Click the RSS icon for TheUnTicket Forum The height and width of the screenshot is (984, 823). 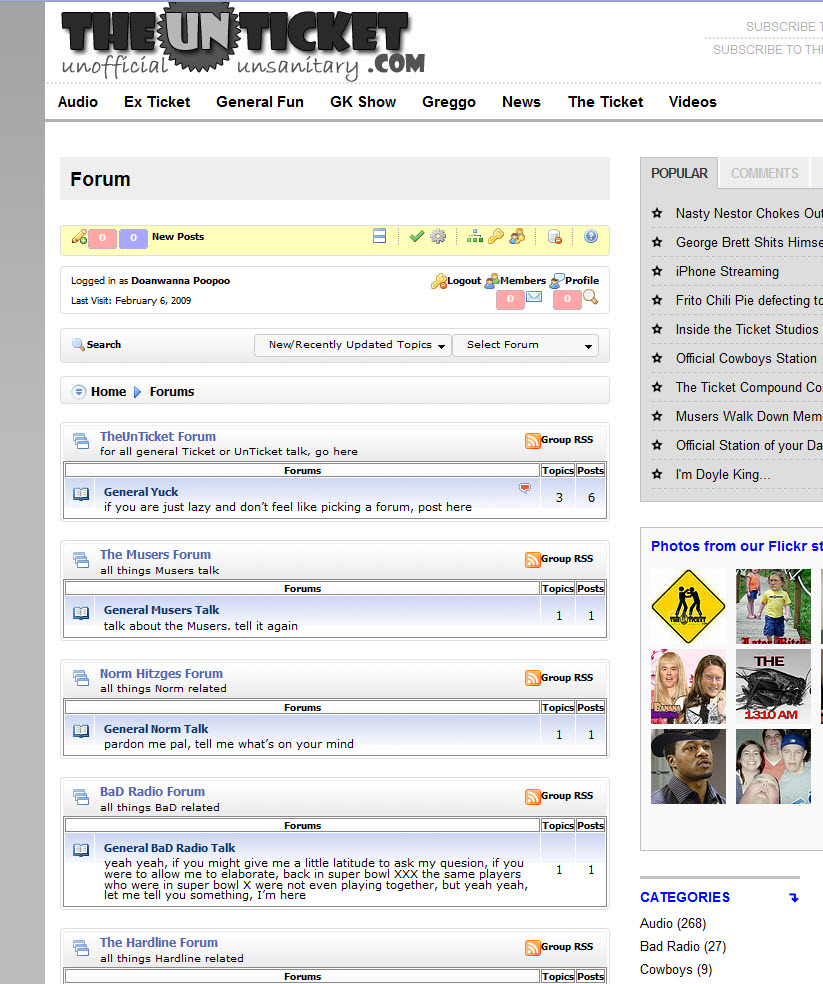tap(532, 440)
